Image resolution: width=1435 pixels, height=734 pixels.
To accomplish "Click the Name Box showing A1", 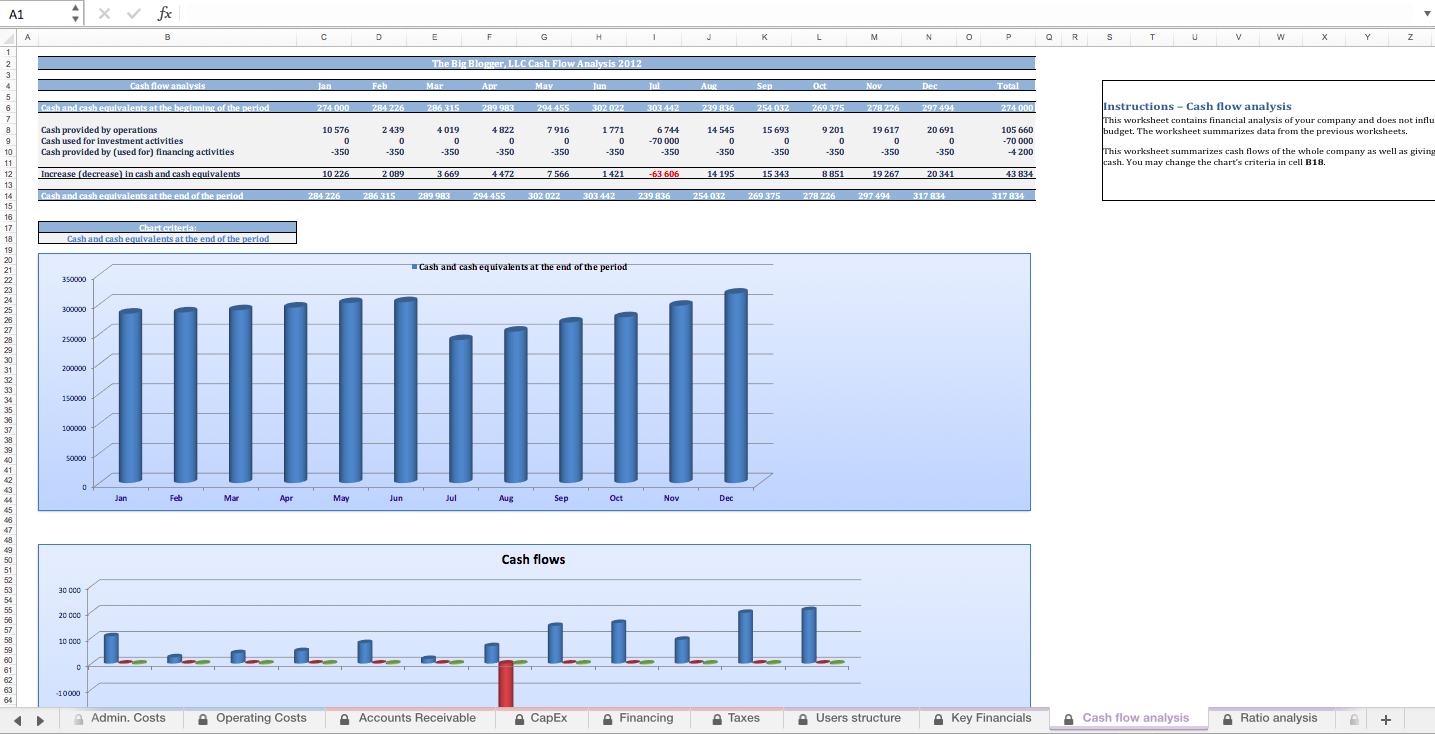I will click(x=37, y=14).
